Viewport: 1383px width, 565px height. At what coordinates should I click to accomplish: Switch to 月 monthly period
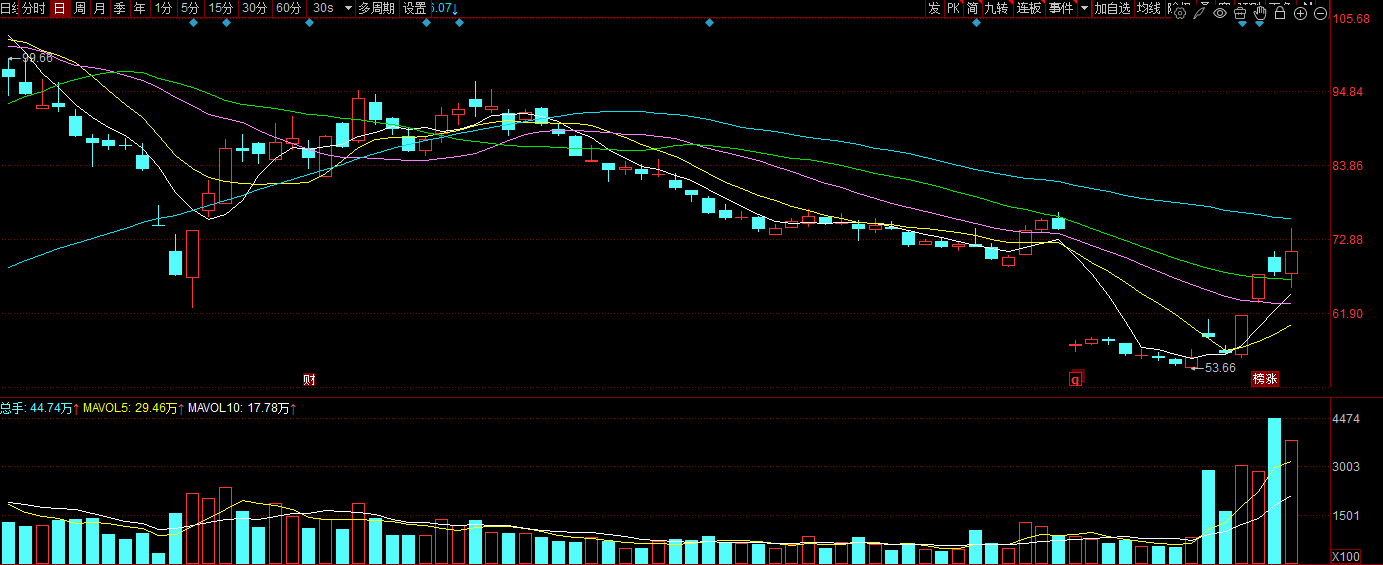(99, 8)
